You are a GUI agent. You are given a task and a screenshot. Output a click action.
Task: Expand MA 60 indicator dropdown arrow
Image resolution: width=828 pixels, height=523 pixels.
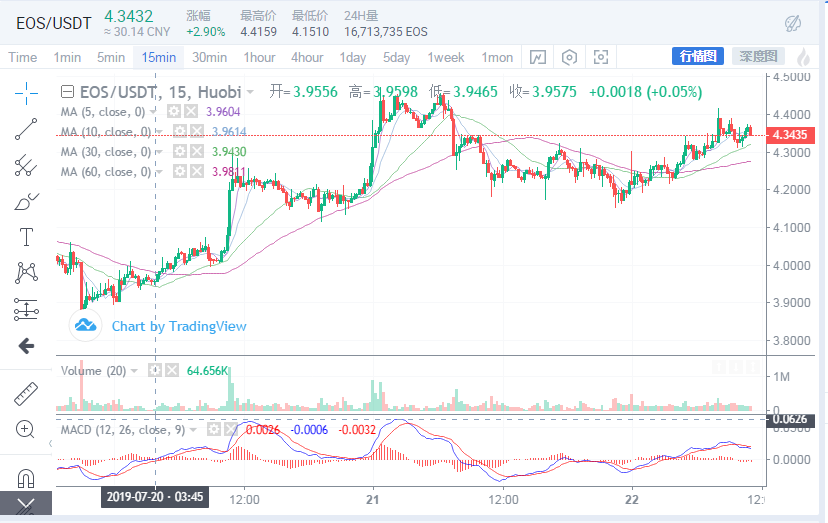(159, 172)
